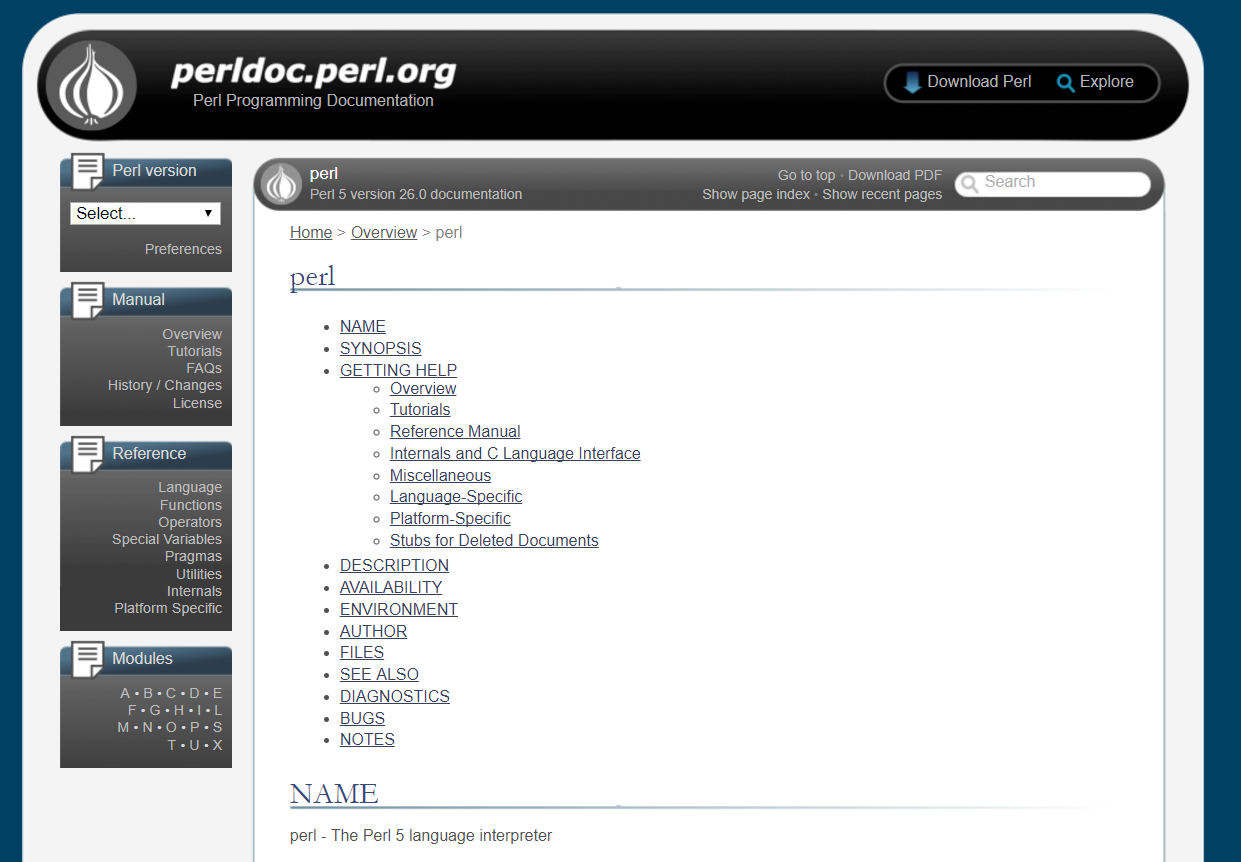Screen dimensions: 1241x862
Task: Show the page index
Action: tap(755, 194)
